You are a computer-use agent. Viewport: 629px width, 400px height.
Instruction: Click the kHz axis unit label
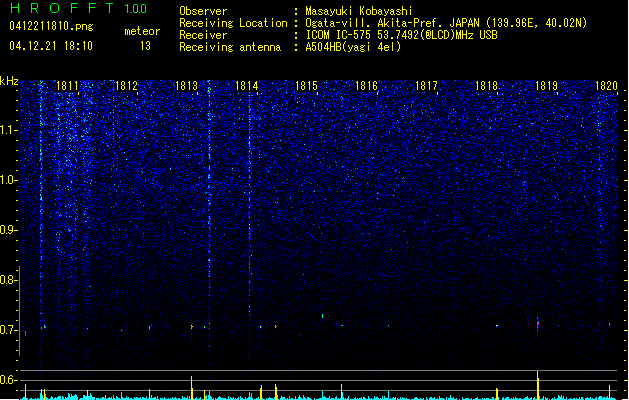(9, 81)
